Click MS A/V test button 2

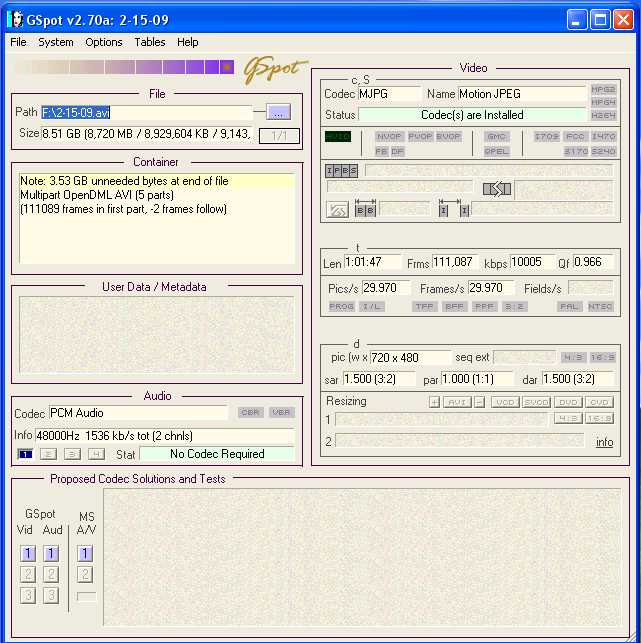85,575
